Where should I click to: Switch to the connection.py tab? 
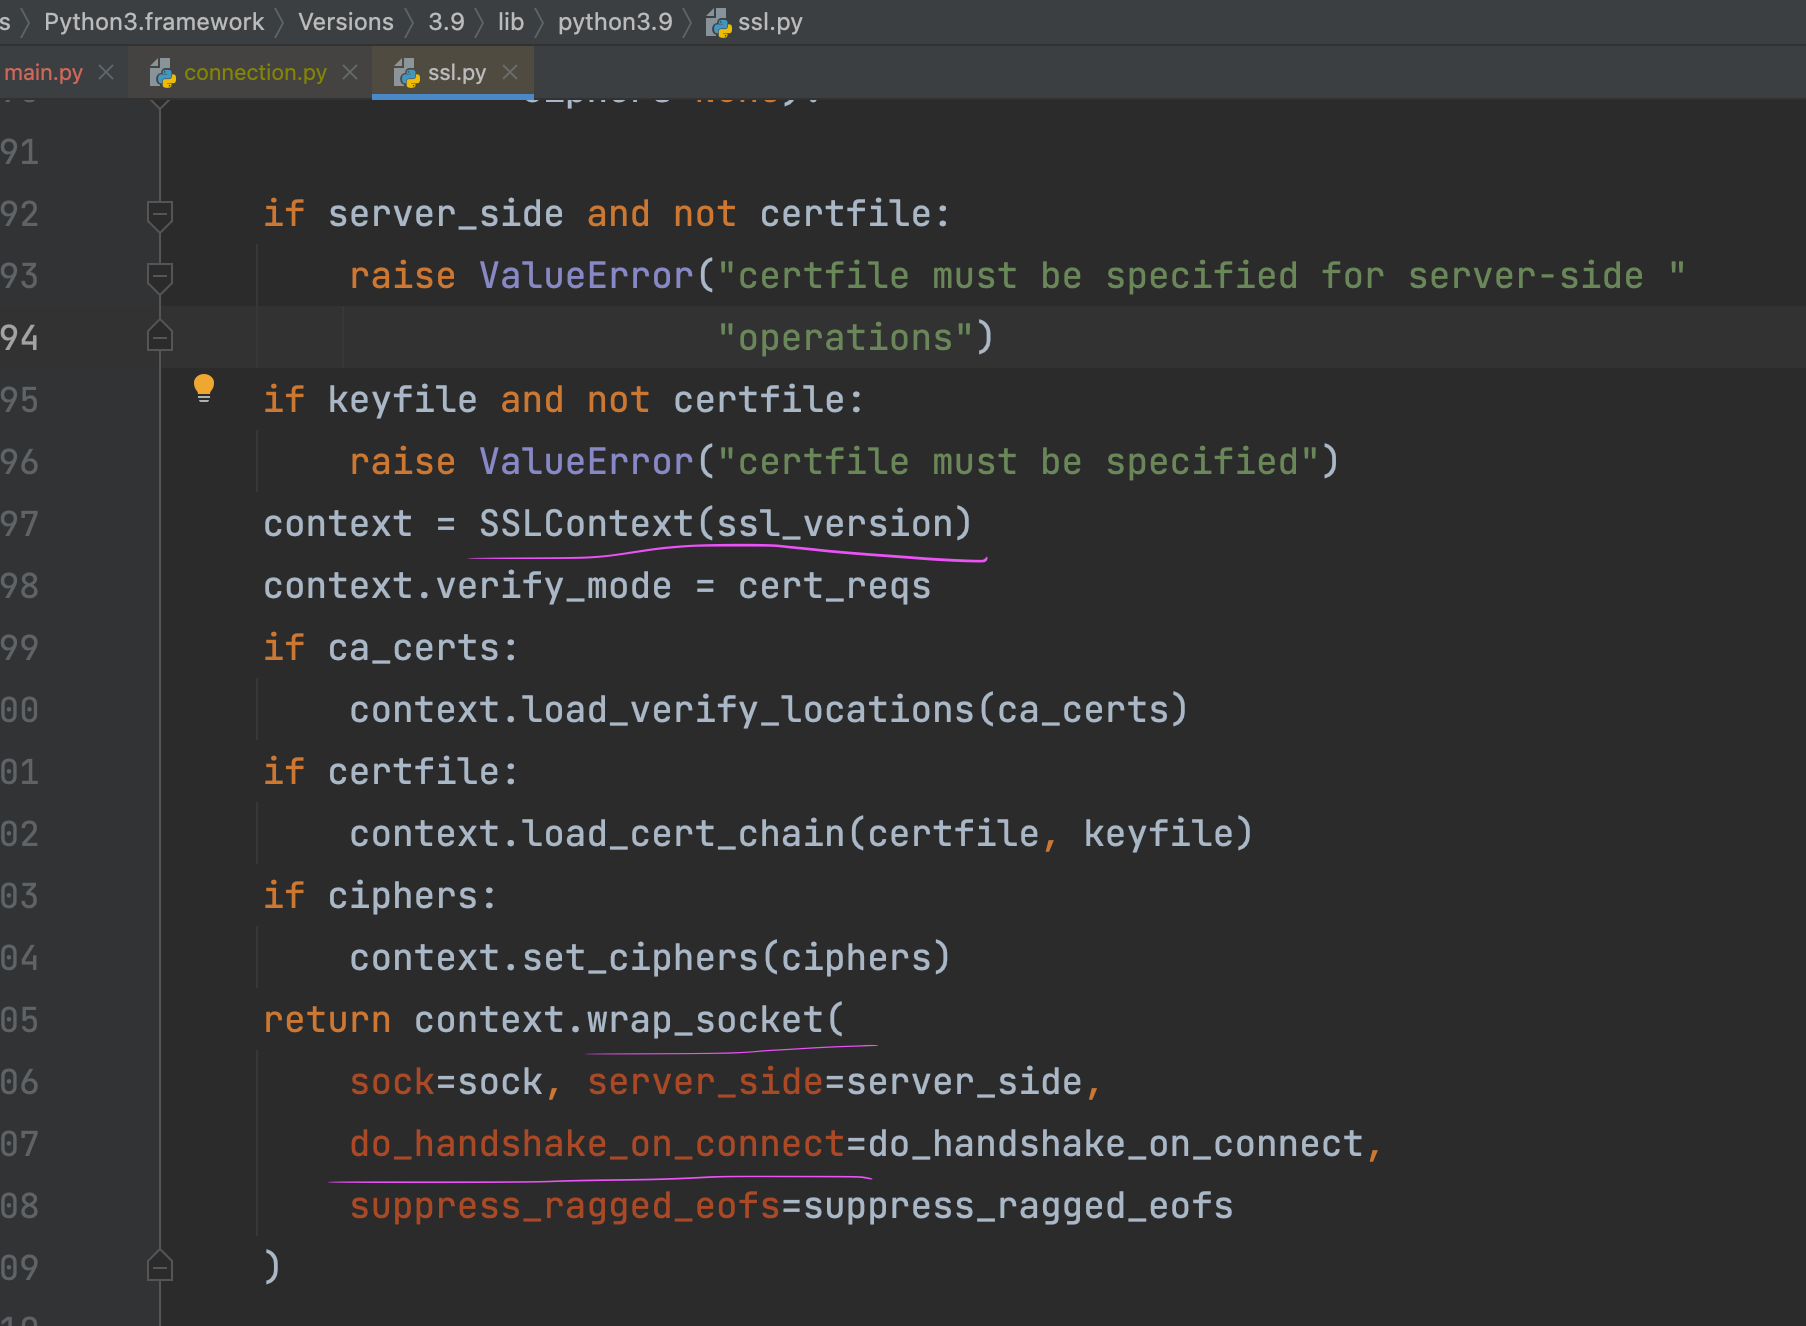coord(255,73)
